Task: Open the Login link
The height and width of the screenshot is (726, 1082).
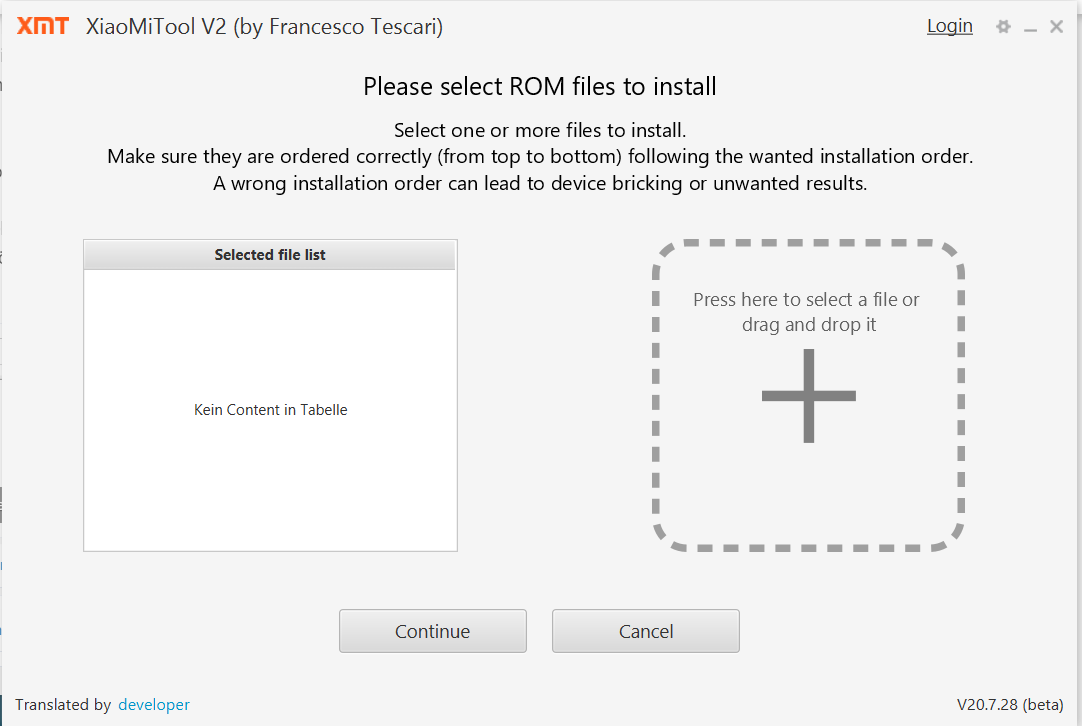Action: [x=949, y=26]
